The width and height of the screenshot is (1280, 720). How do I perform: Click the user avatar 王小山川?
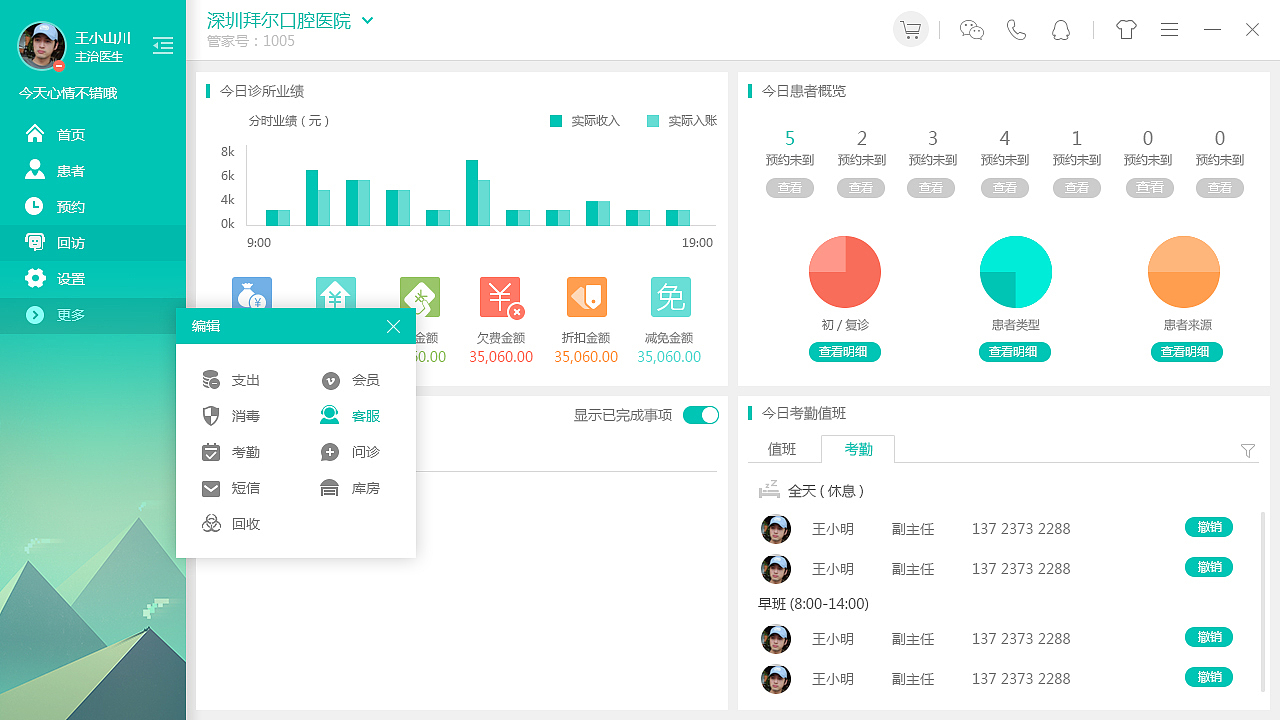point(42,45)
